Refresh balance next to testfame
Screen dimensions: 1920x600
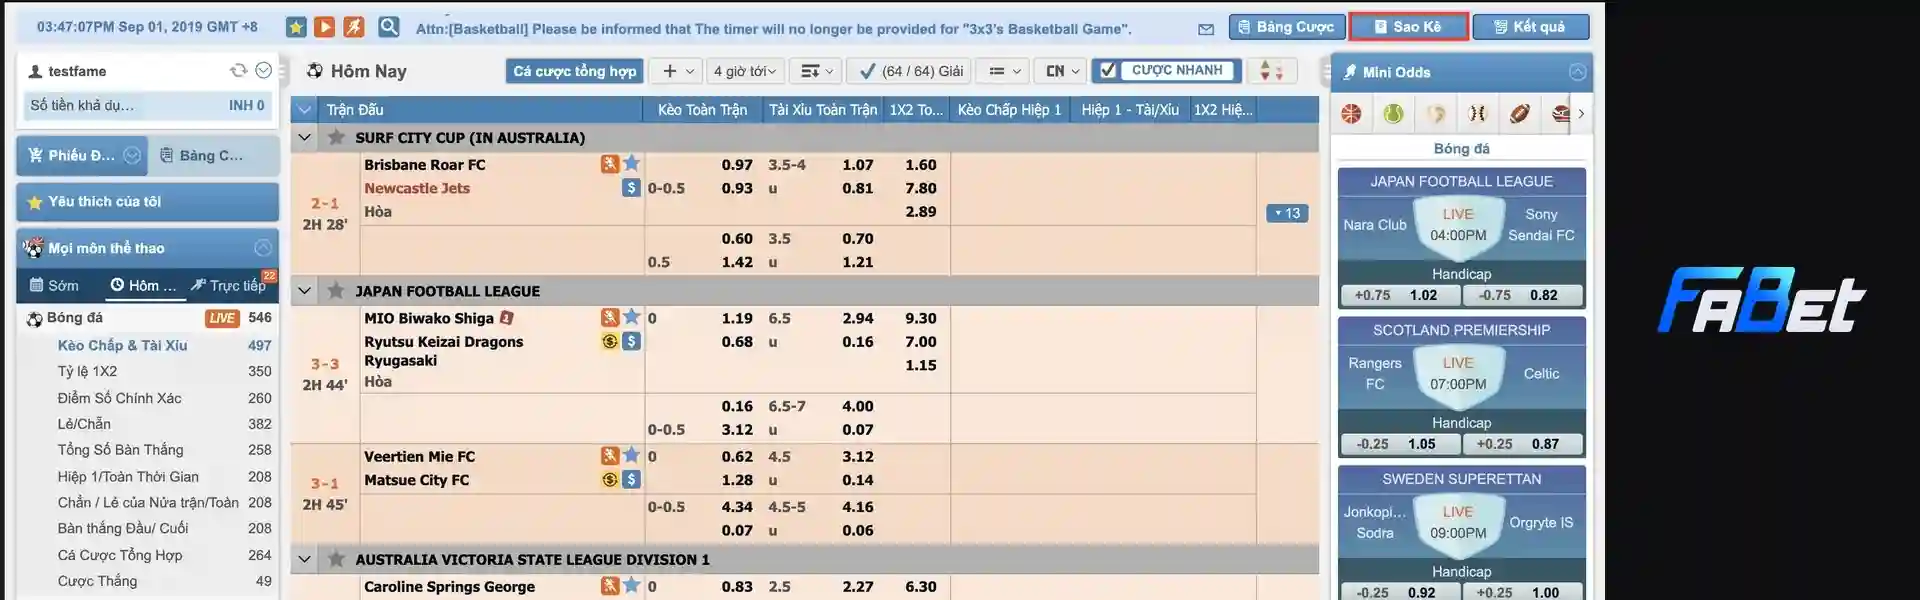coord(238,70)
